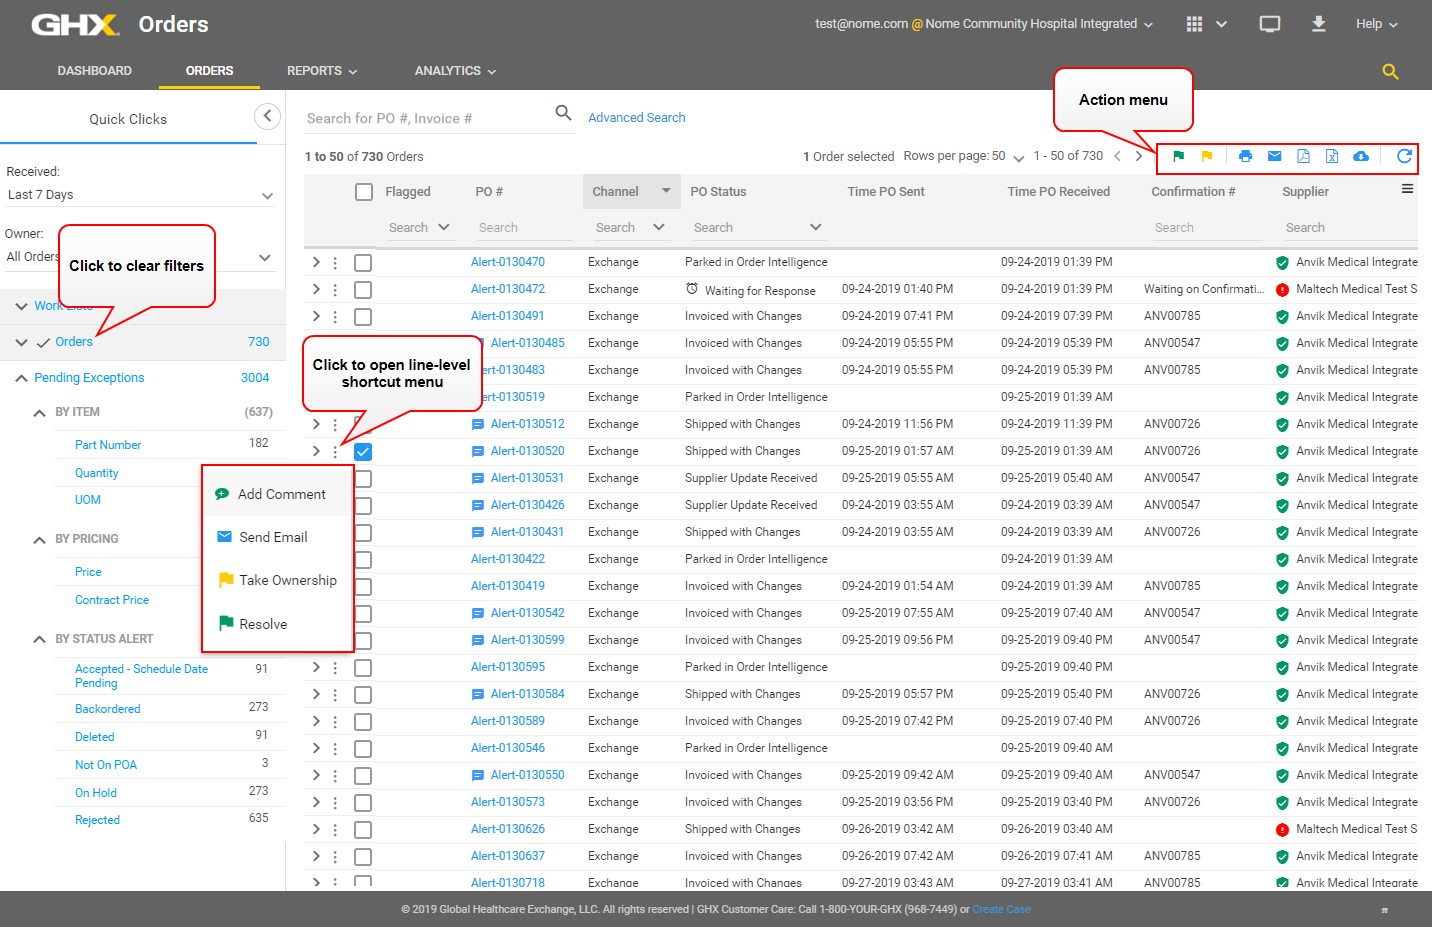Collapse the Pending Exceptions section
The height and width of the screenshot is (927, 1432).
(21, 378)
